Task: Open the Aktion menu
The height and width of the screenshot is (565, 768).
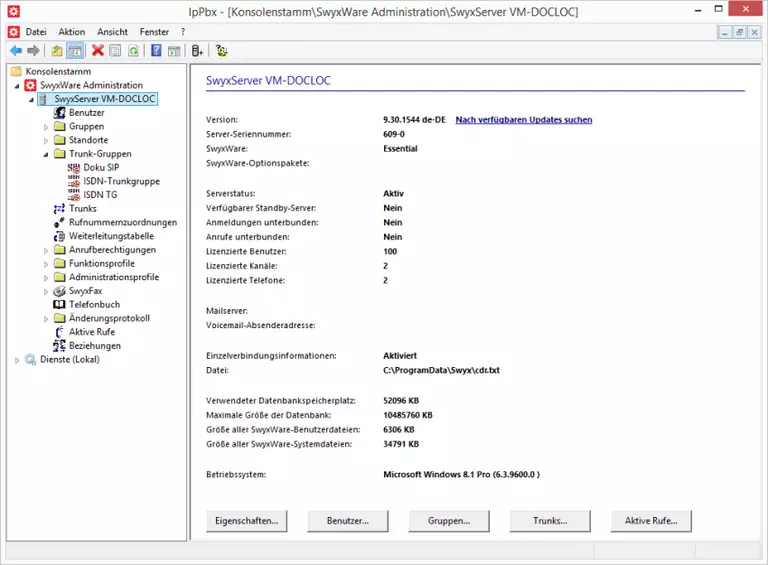Action: coord(72,32)
